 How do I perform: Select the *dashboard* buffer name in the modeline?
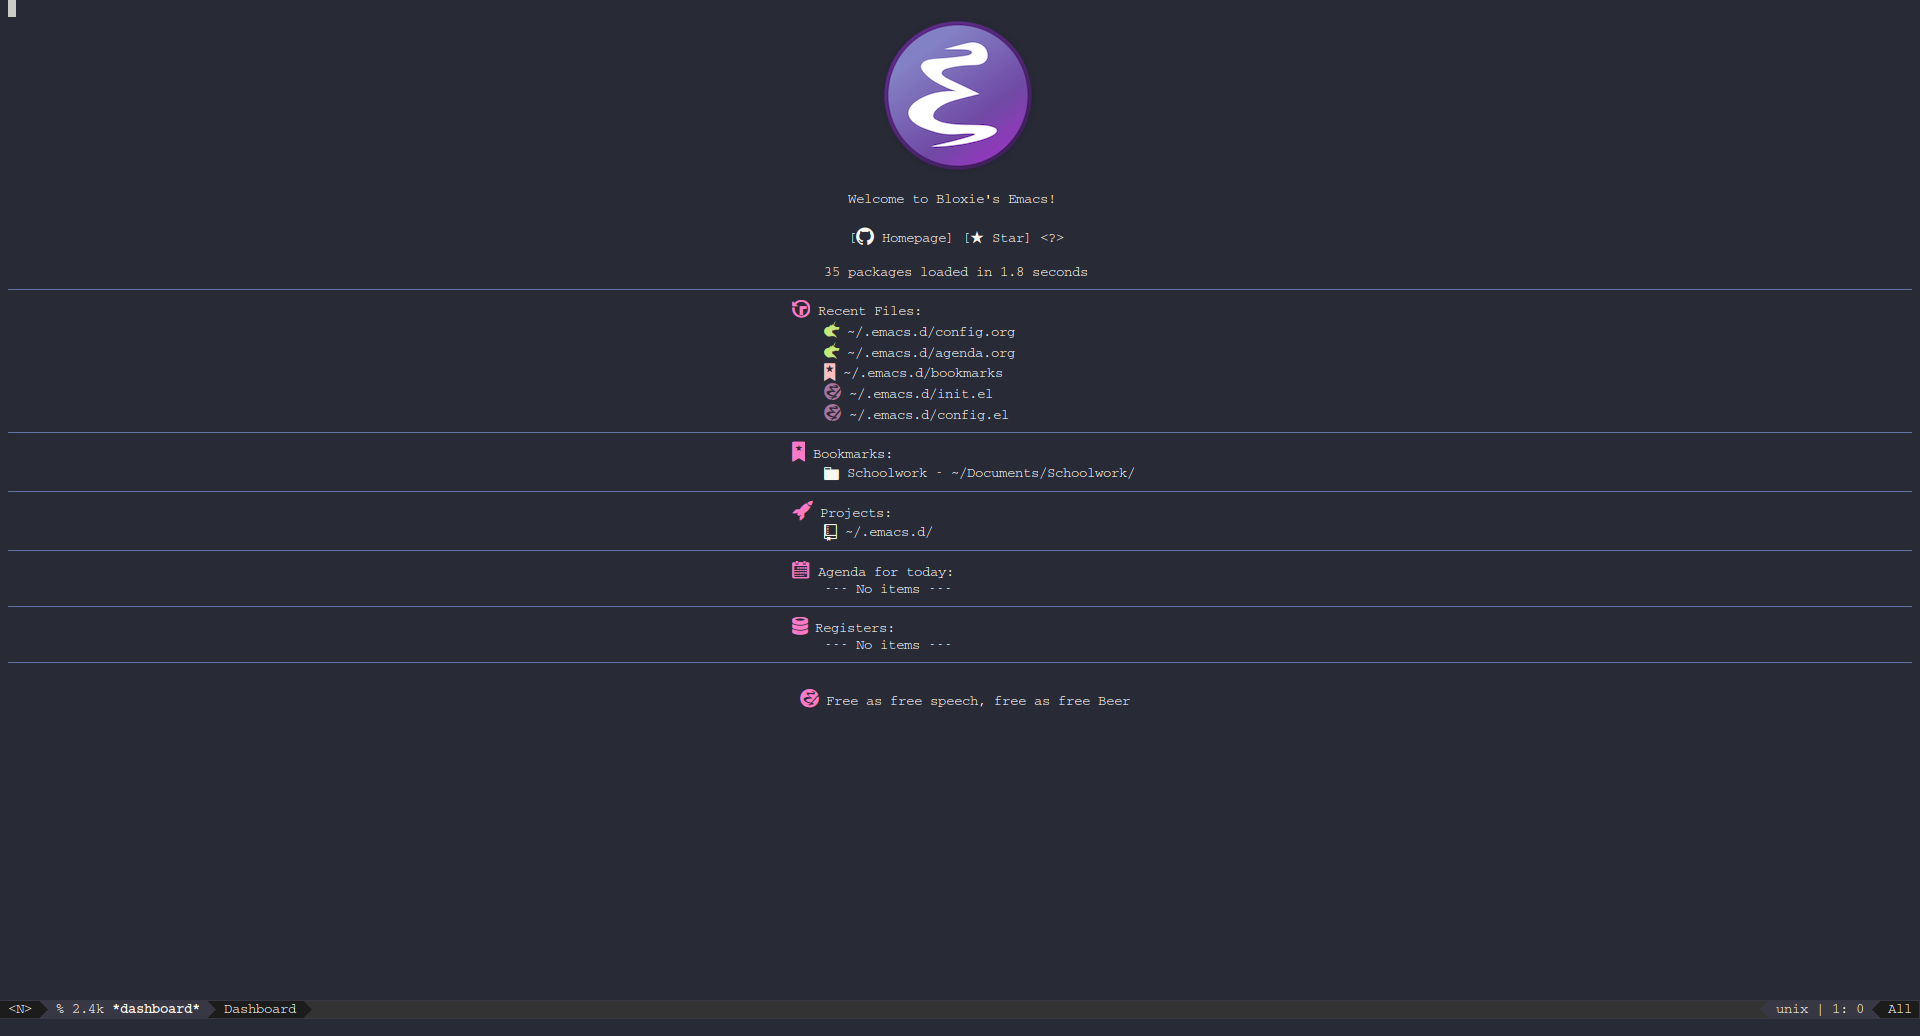[155, 1008]
